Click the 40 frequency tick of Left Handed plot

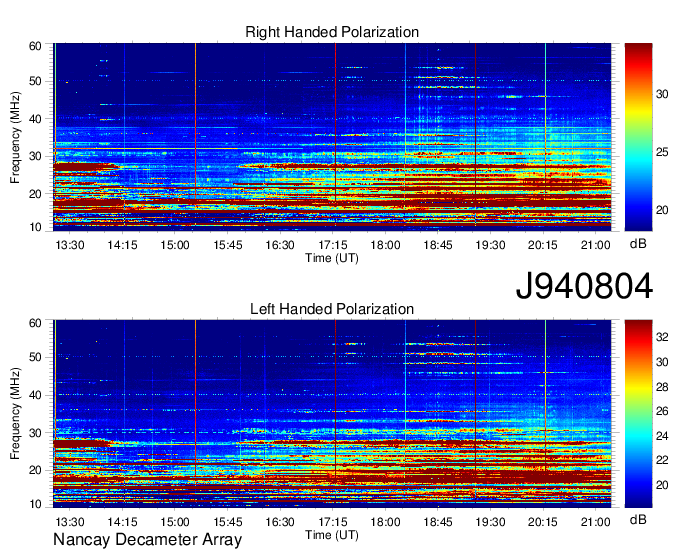[35, 395]
